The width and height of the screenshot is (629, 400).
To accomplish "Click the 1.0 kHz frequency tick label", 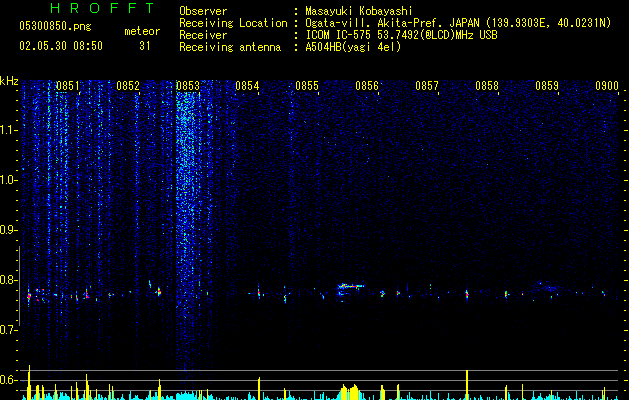I will [9, 180].
